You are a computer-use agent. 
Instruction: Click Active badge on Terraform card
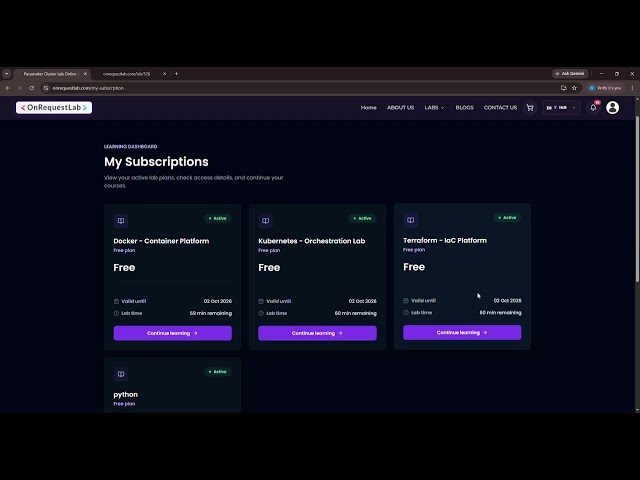click(507, 218)
